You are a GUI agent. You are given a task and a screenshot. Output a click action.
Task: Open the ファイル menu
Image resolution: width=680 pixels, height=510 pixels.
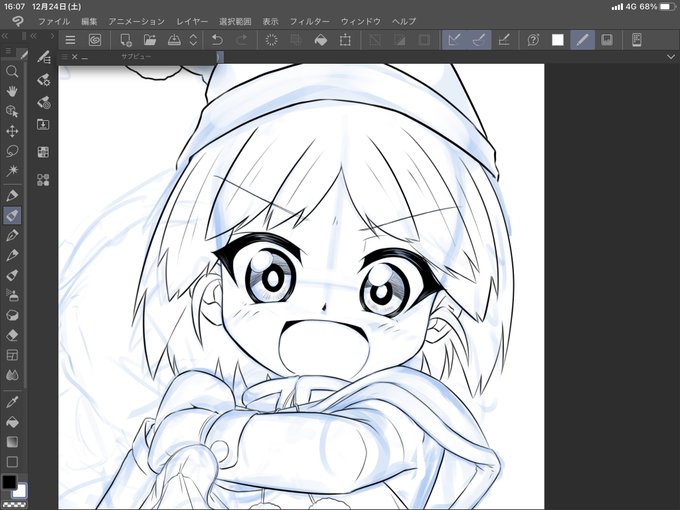coord(53,21)
